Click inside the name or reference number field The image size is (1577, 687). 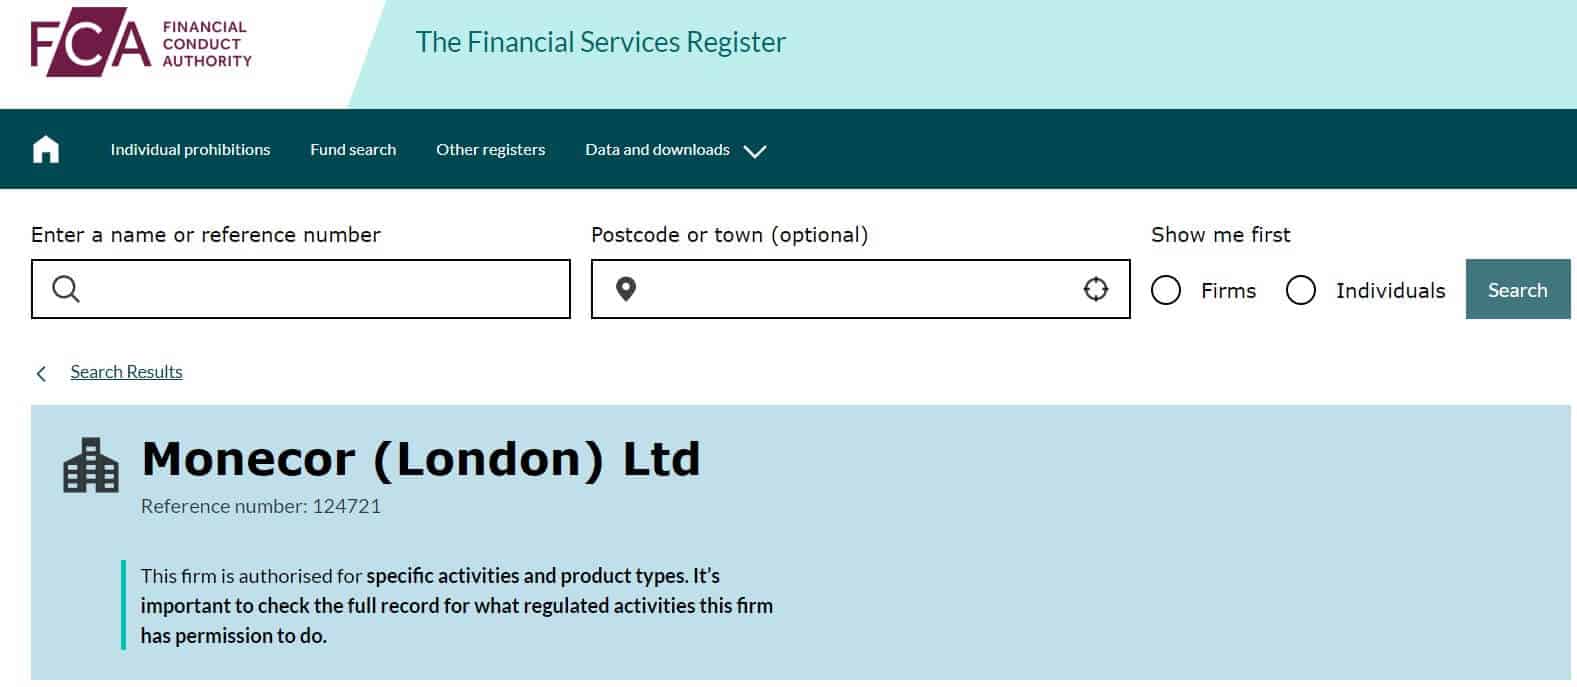[x=300, y=289]
